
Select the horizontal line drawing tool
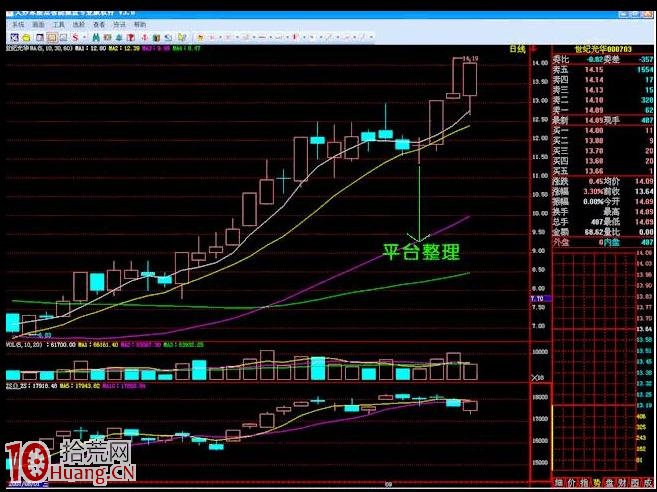click(x=262, y=38)
